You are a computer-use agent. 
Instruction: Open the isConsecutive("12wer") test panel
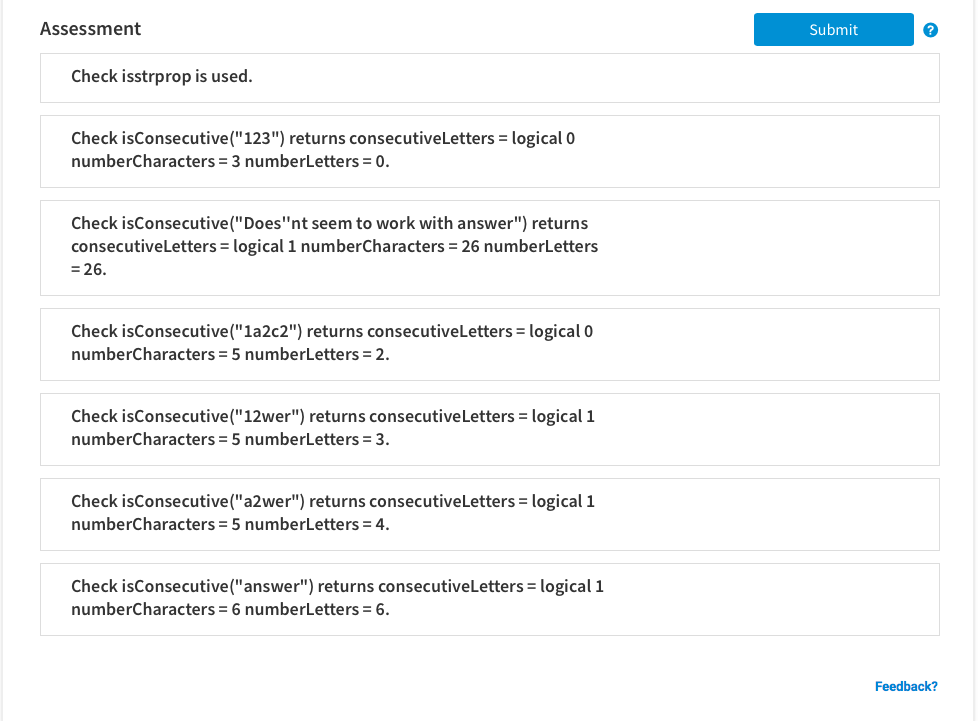489,428
